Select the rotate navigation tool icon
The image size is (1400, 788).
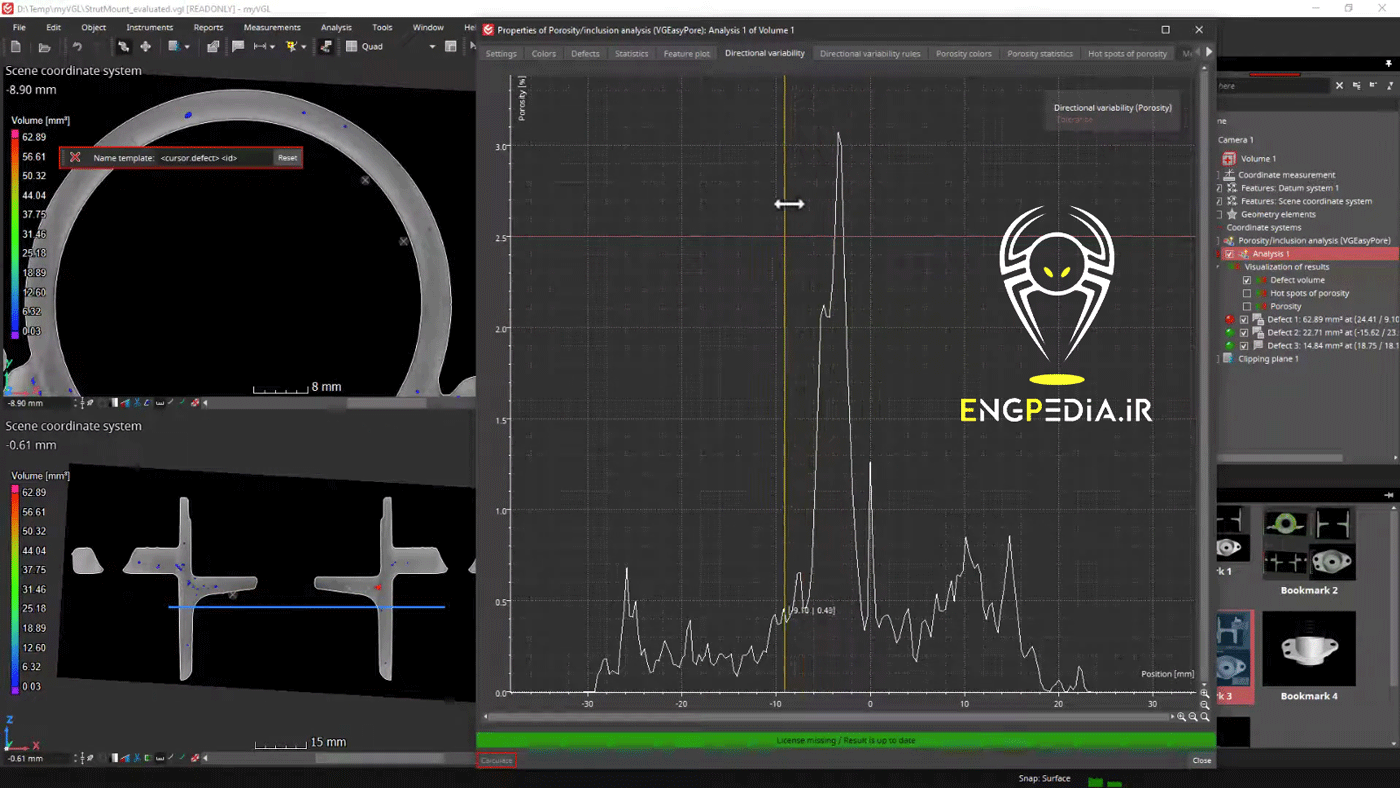[123, 46]
